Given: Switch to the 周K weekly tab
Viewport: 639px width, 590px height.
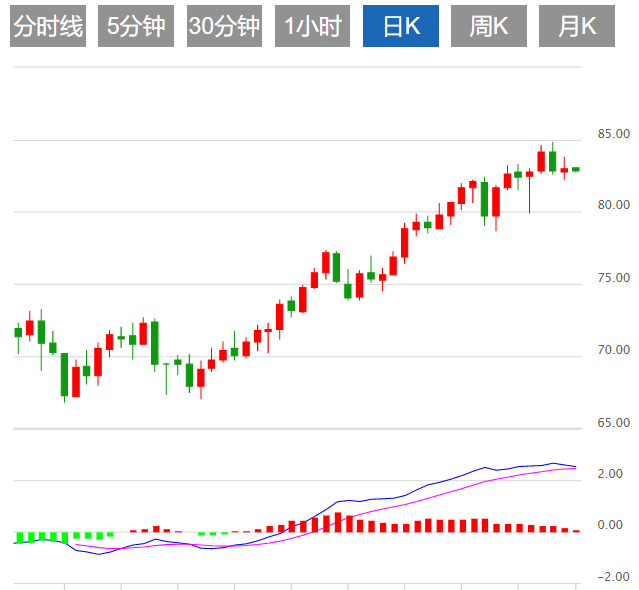Looking at the screenshot, I should click(489, 26).
